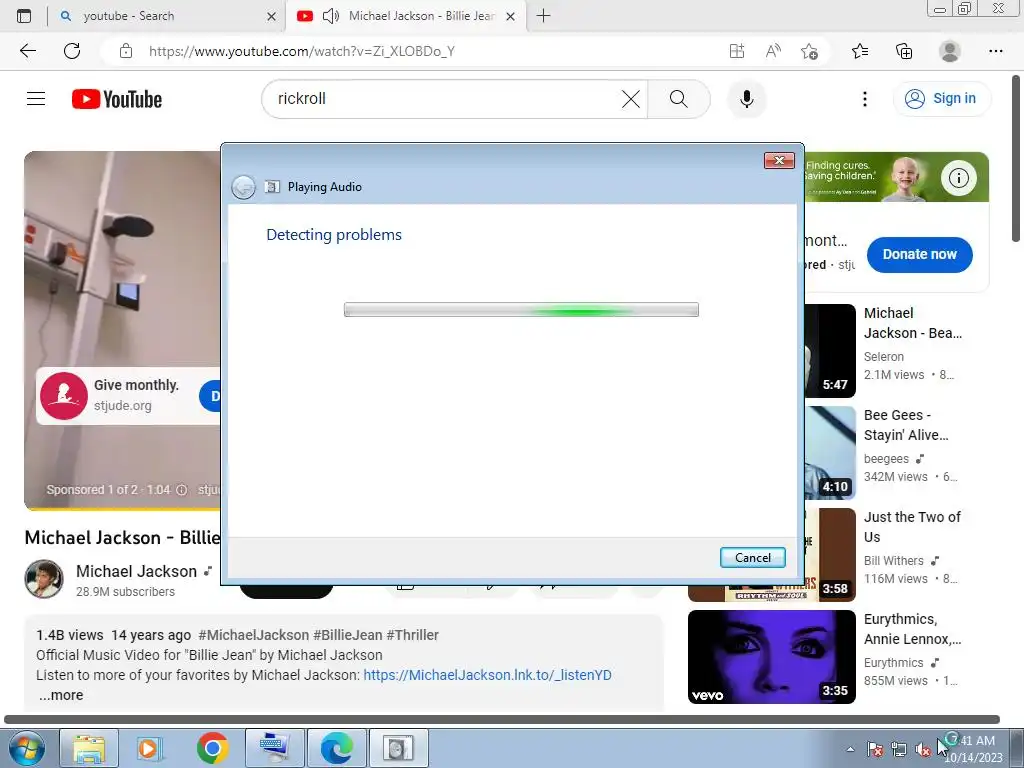Image resolution: width=1024 pixels, height=768 pixels.
Task: Open Edge Settings and more menu
Action: 995,51
